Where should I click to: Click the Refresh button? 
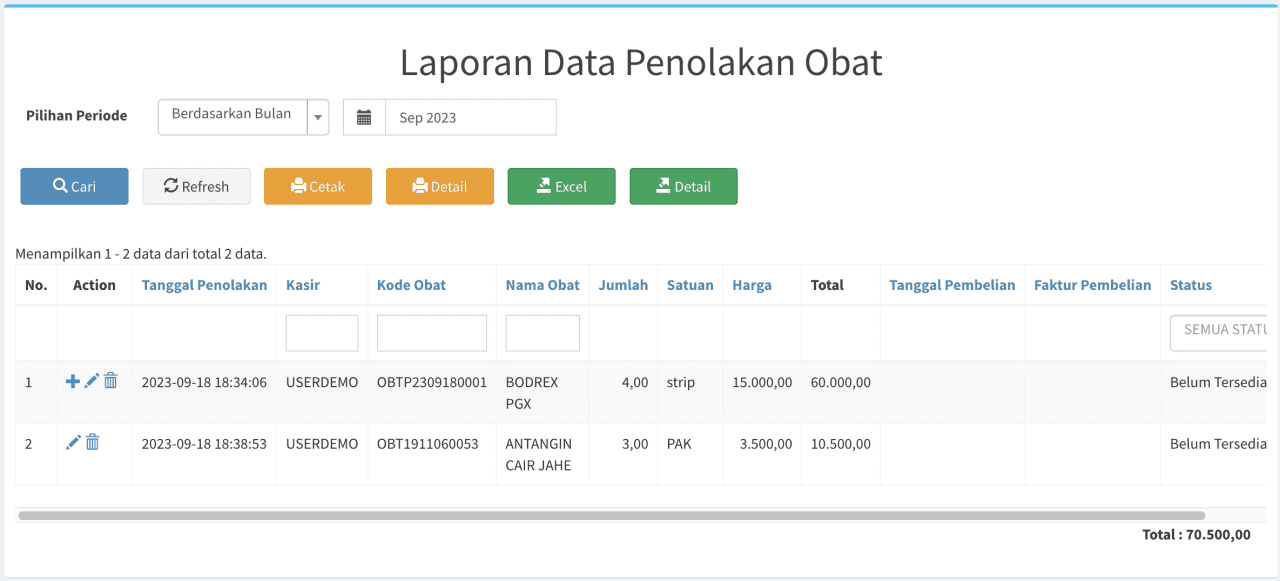[x=197, y=186]
